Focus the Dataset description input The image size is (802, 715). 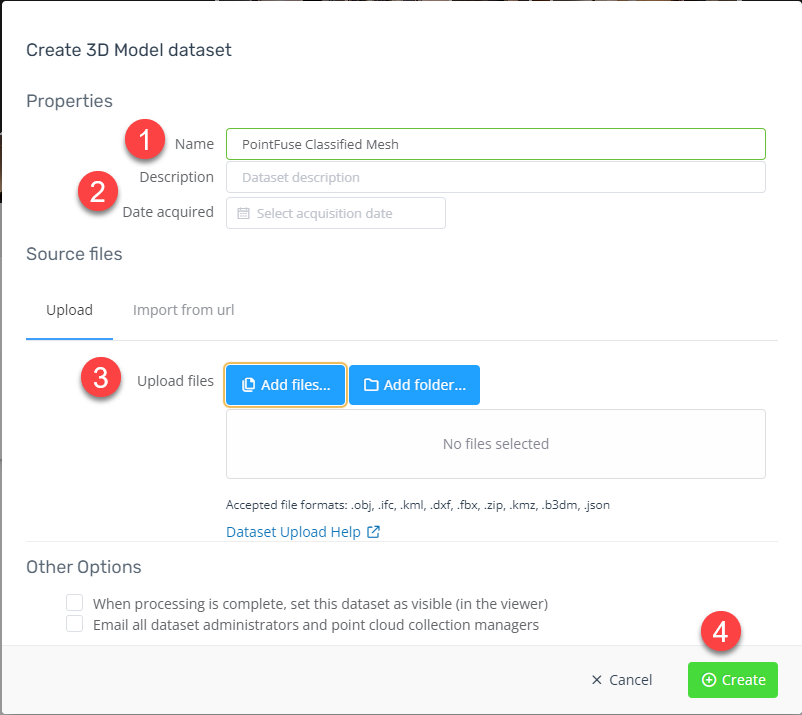click(x=495, y=177)
